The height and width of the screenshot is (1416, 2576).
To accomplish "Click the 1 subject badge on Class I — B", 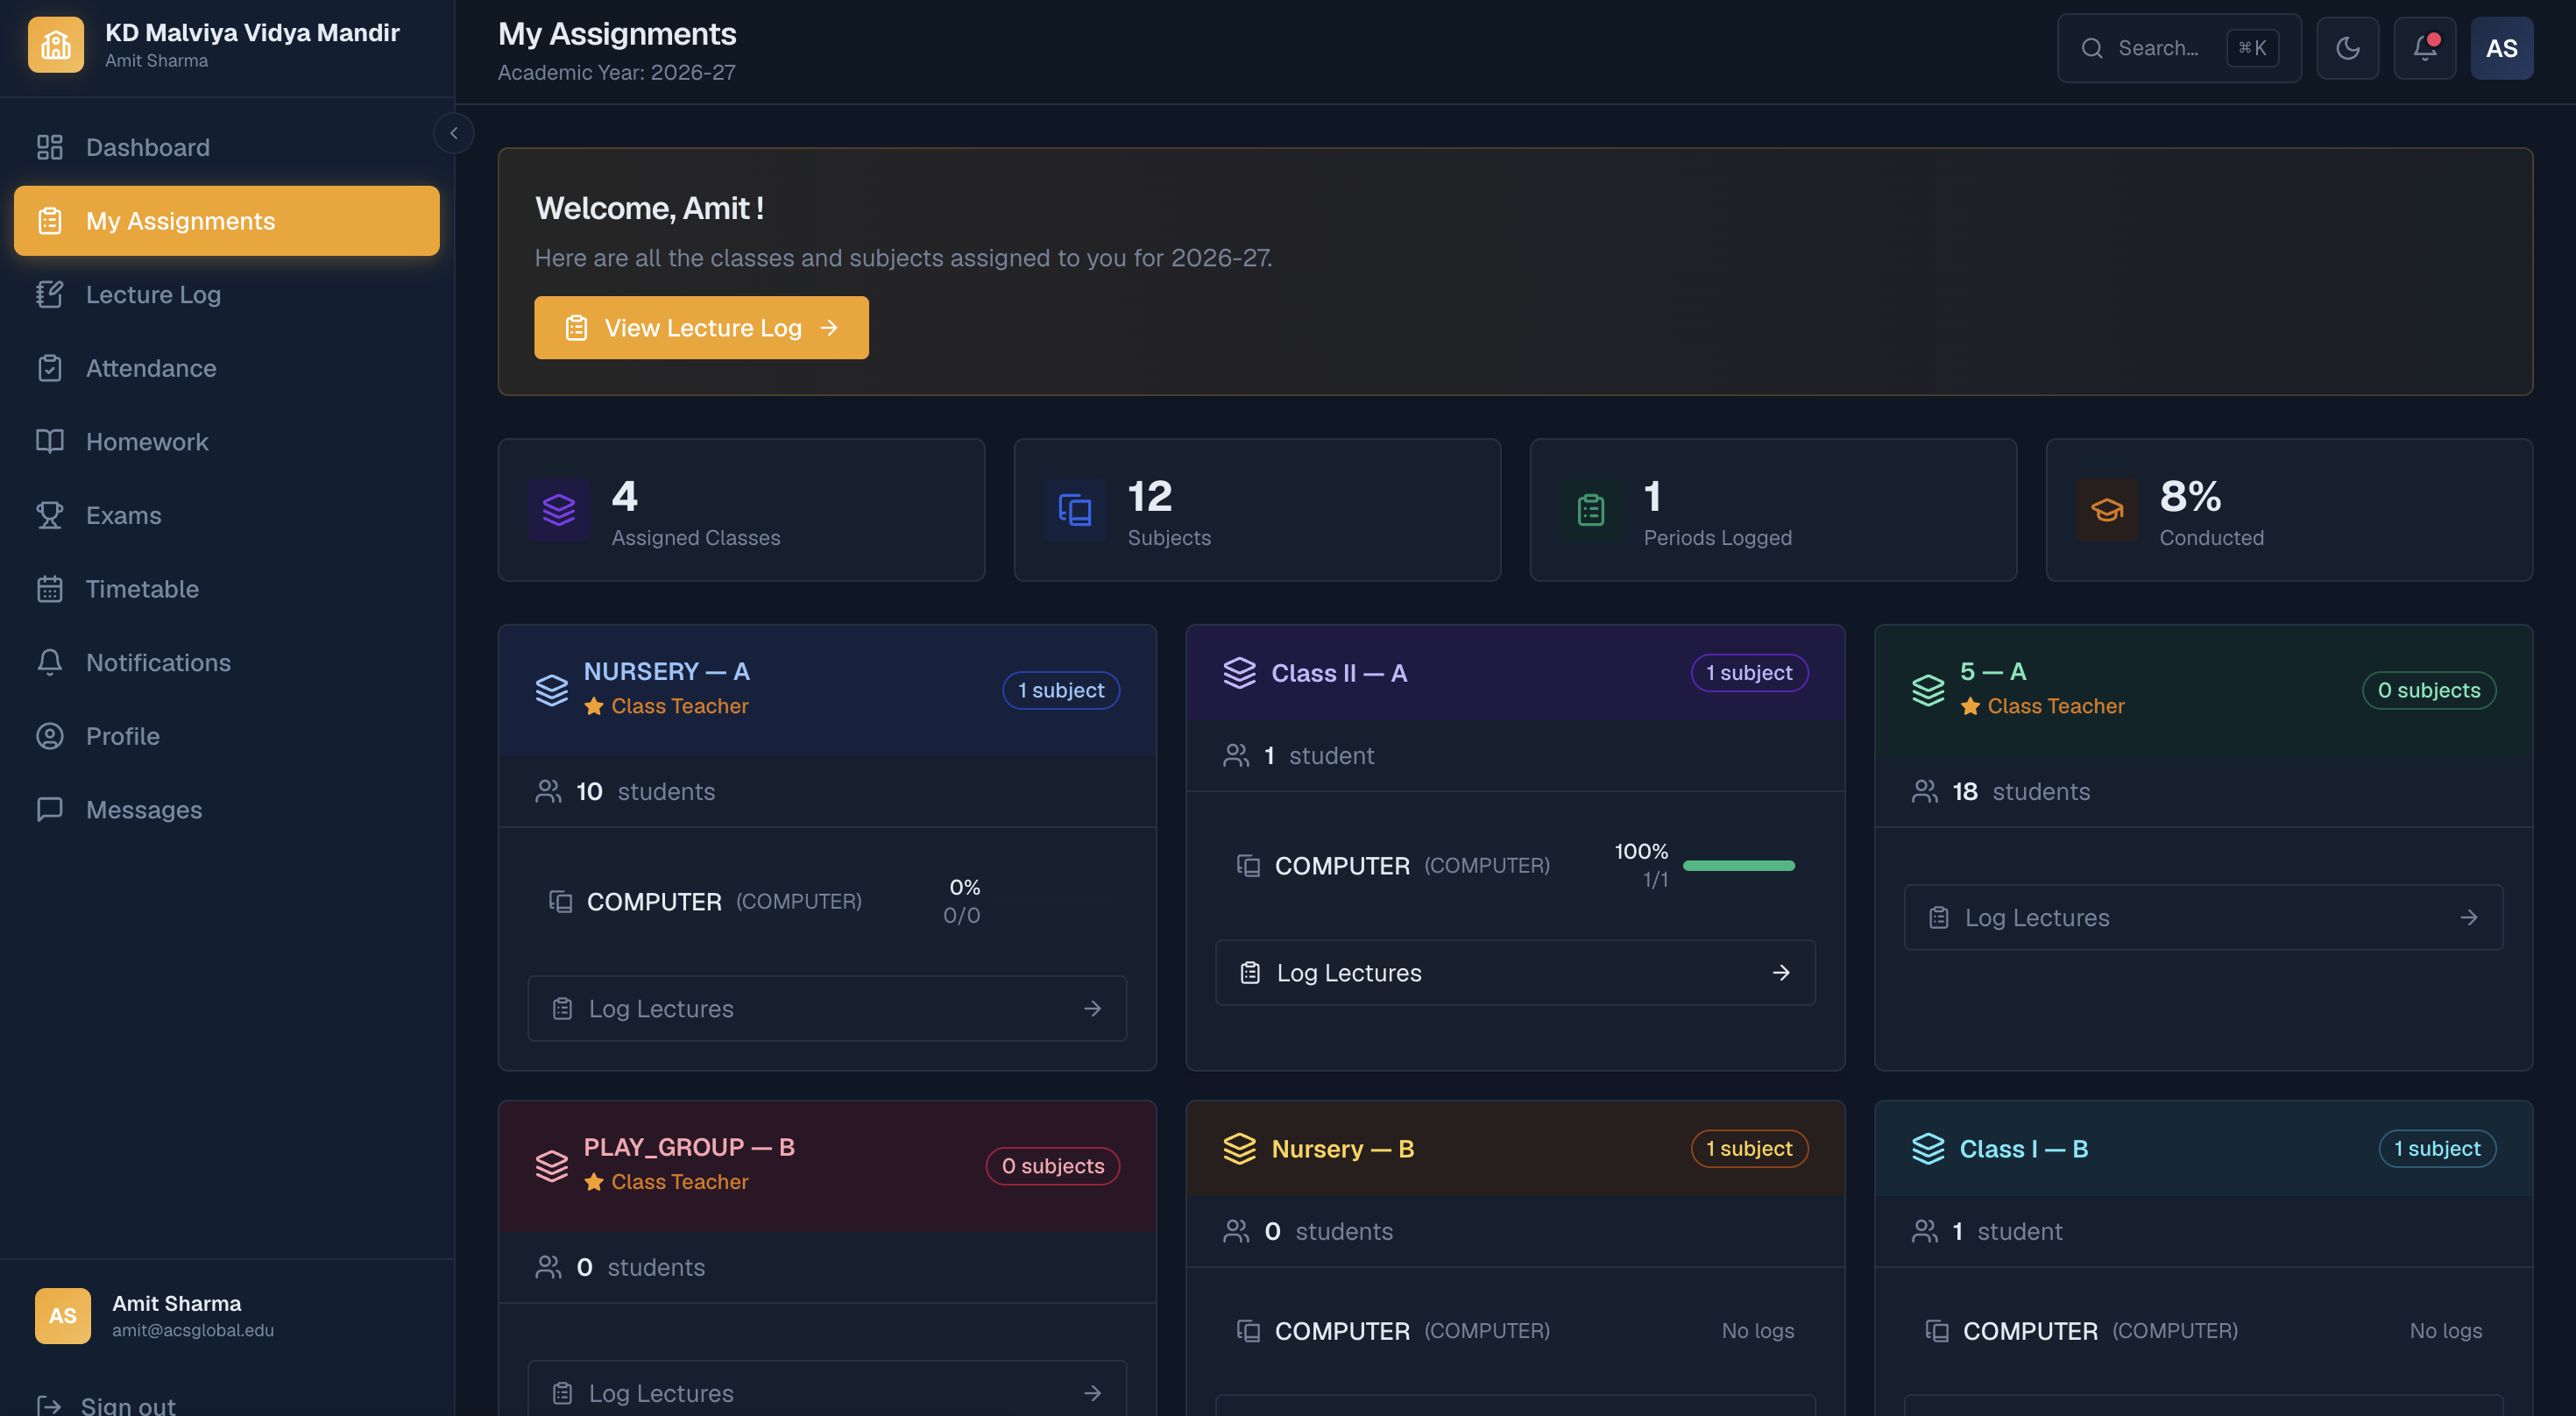I will (2437, 1149).
